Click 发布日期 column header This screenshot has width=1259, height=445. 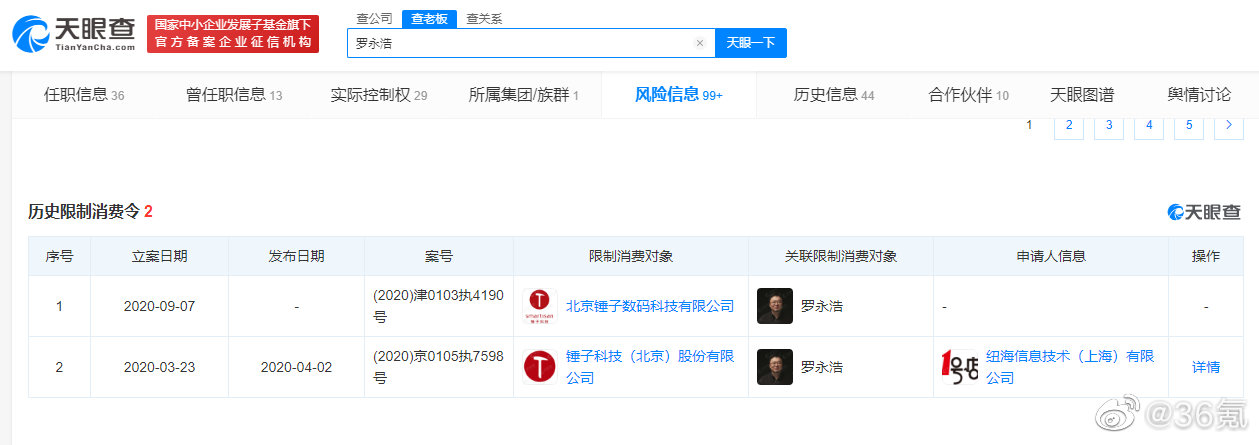point(297,256)
